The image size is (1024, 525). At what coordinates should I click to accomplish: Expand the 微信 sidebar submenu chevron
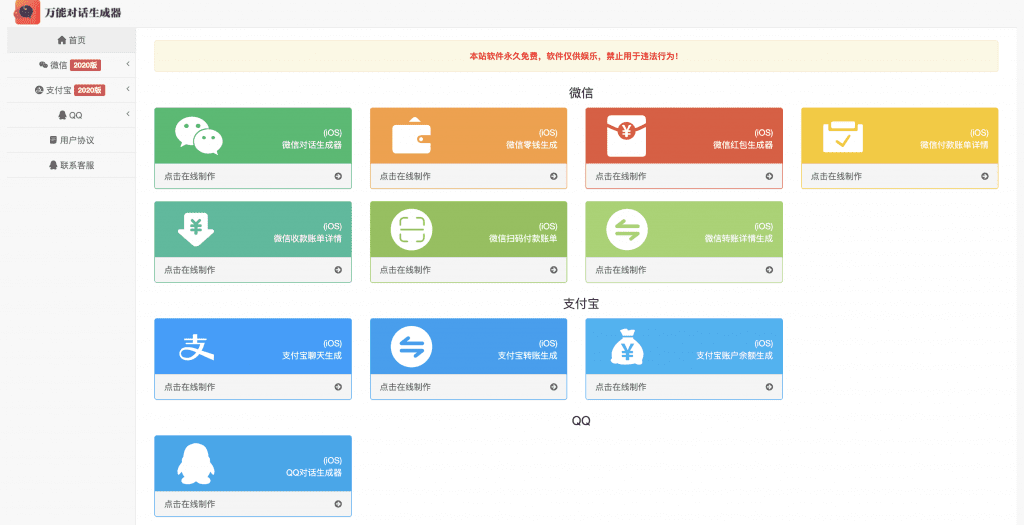[128, 64]
